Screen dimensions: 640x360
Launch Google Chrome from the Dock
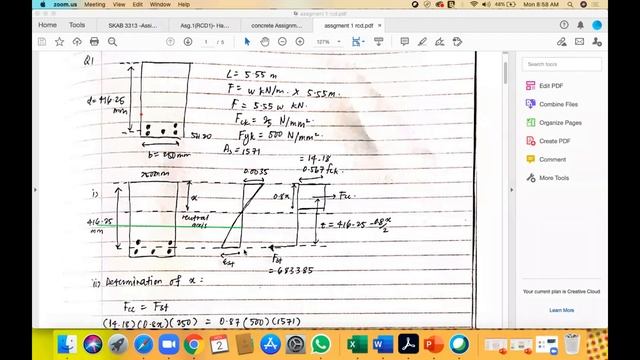pos(194,344)
